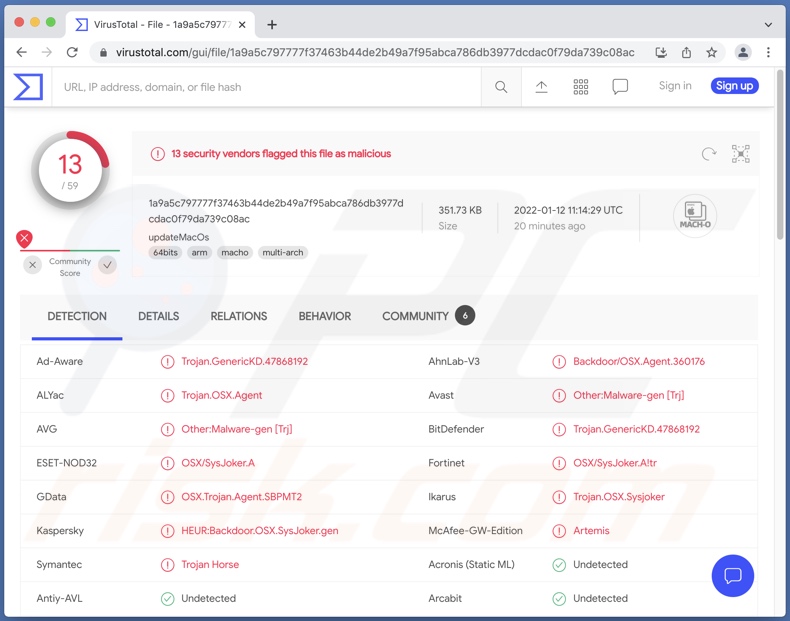Select the Artemis McAfee result
This screenshot has height=621, width=790.
click(591, 531)
